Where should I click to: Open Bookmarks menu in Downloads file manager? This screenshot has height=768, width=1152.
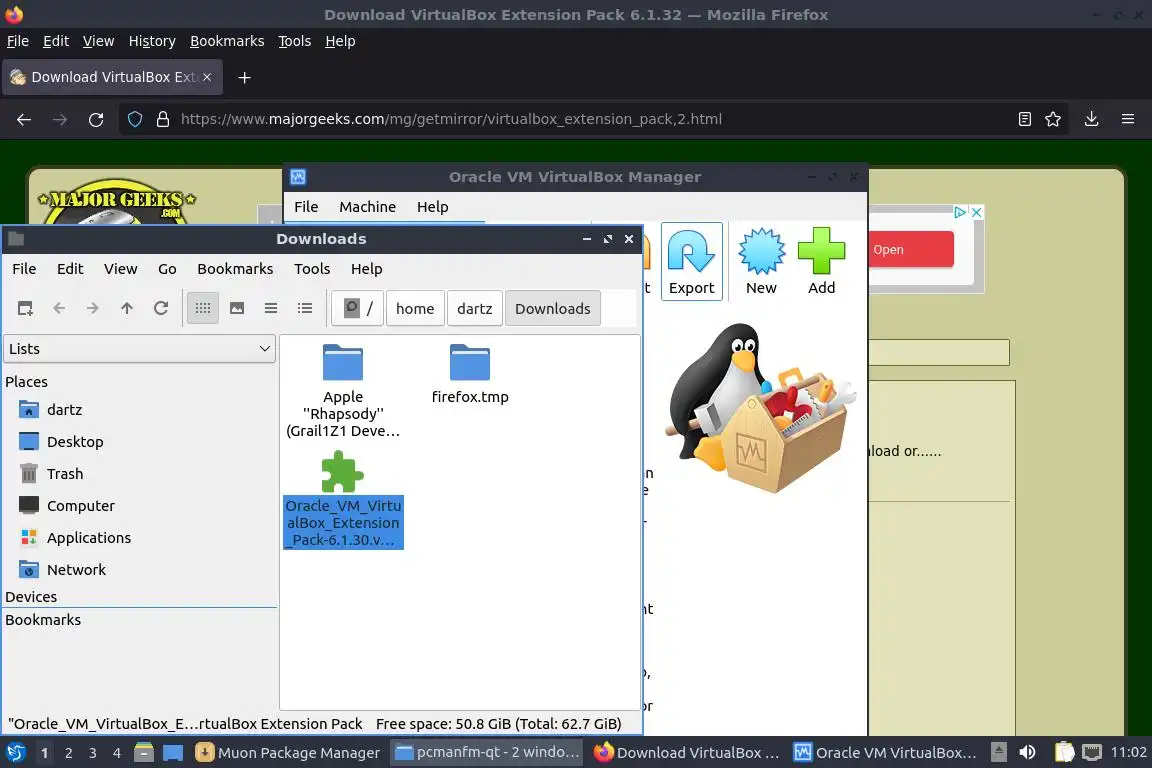pos(235,269)
